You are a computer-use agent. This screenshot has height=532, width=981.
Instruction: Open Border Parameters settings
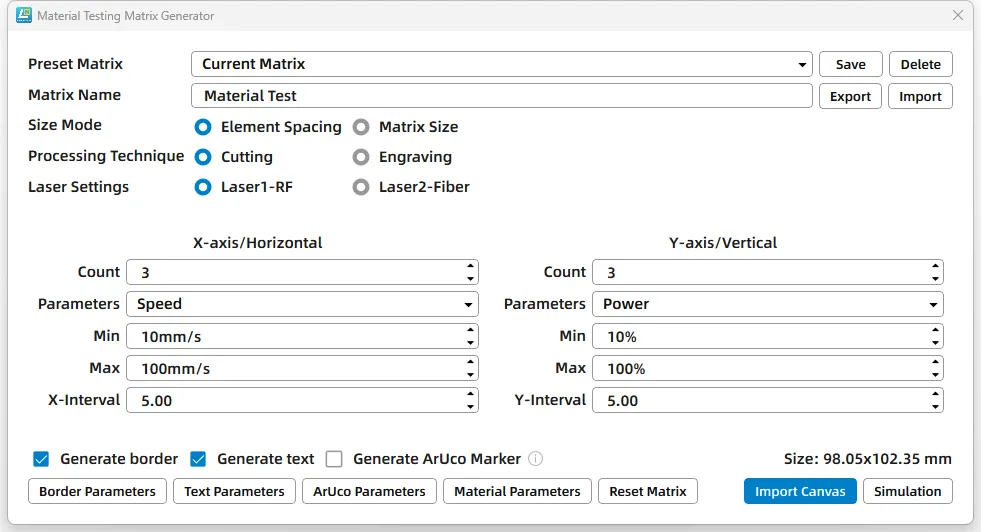point(97,491)
